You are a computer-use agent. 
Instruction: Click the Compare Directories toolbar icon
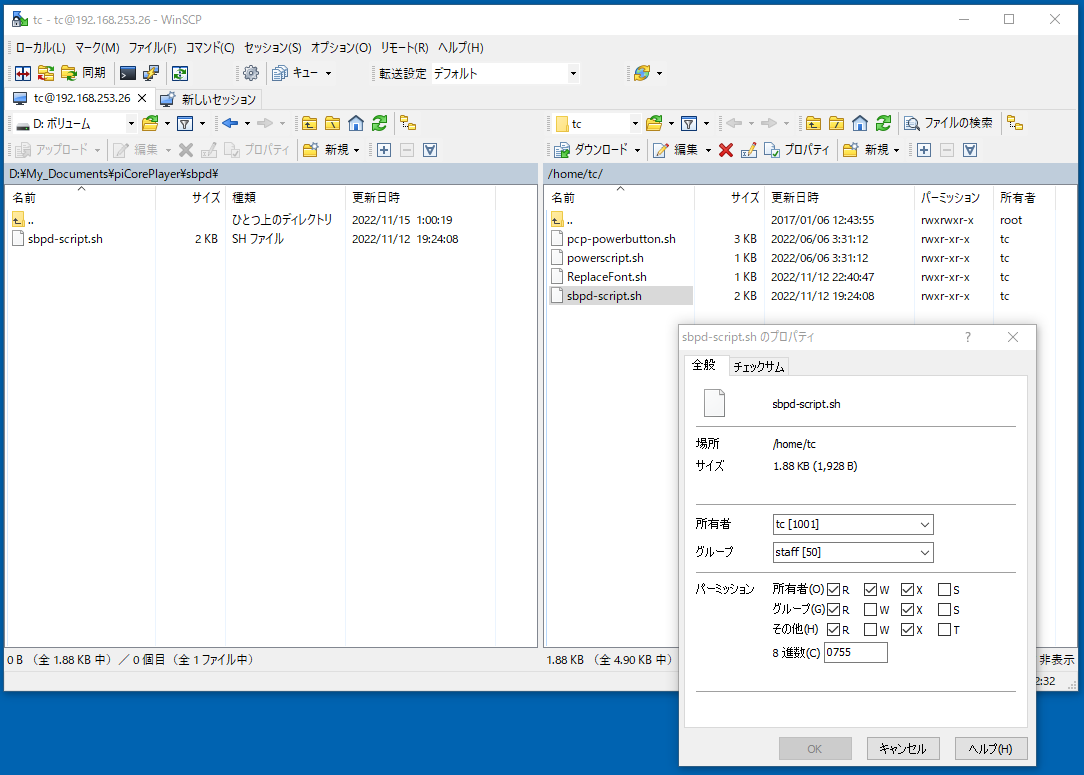coord(46,73)
